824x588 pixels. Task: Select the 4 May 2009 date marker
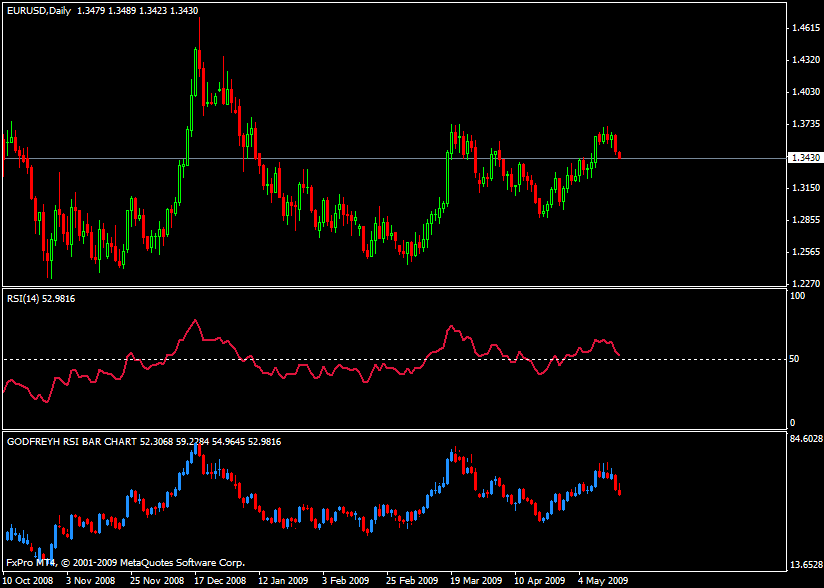[x=603, y=579]
